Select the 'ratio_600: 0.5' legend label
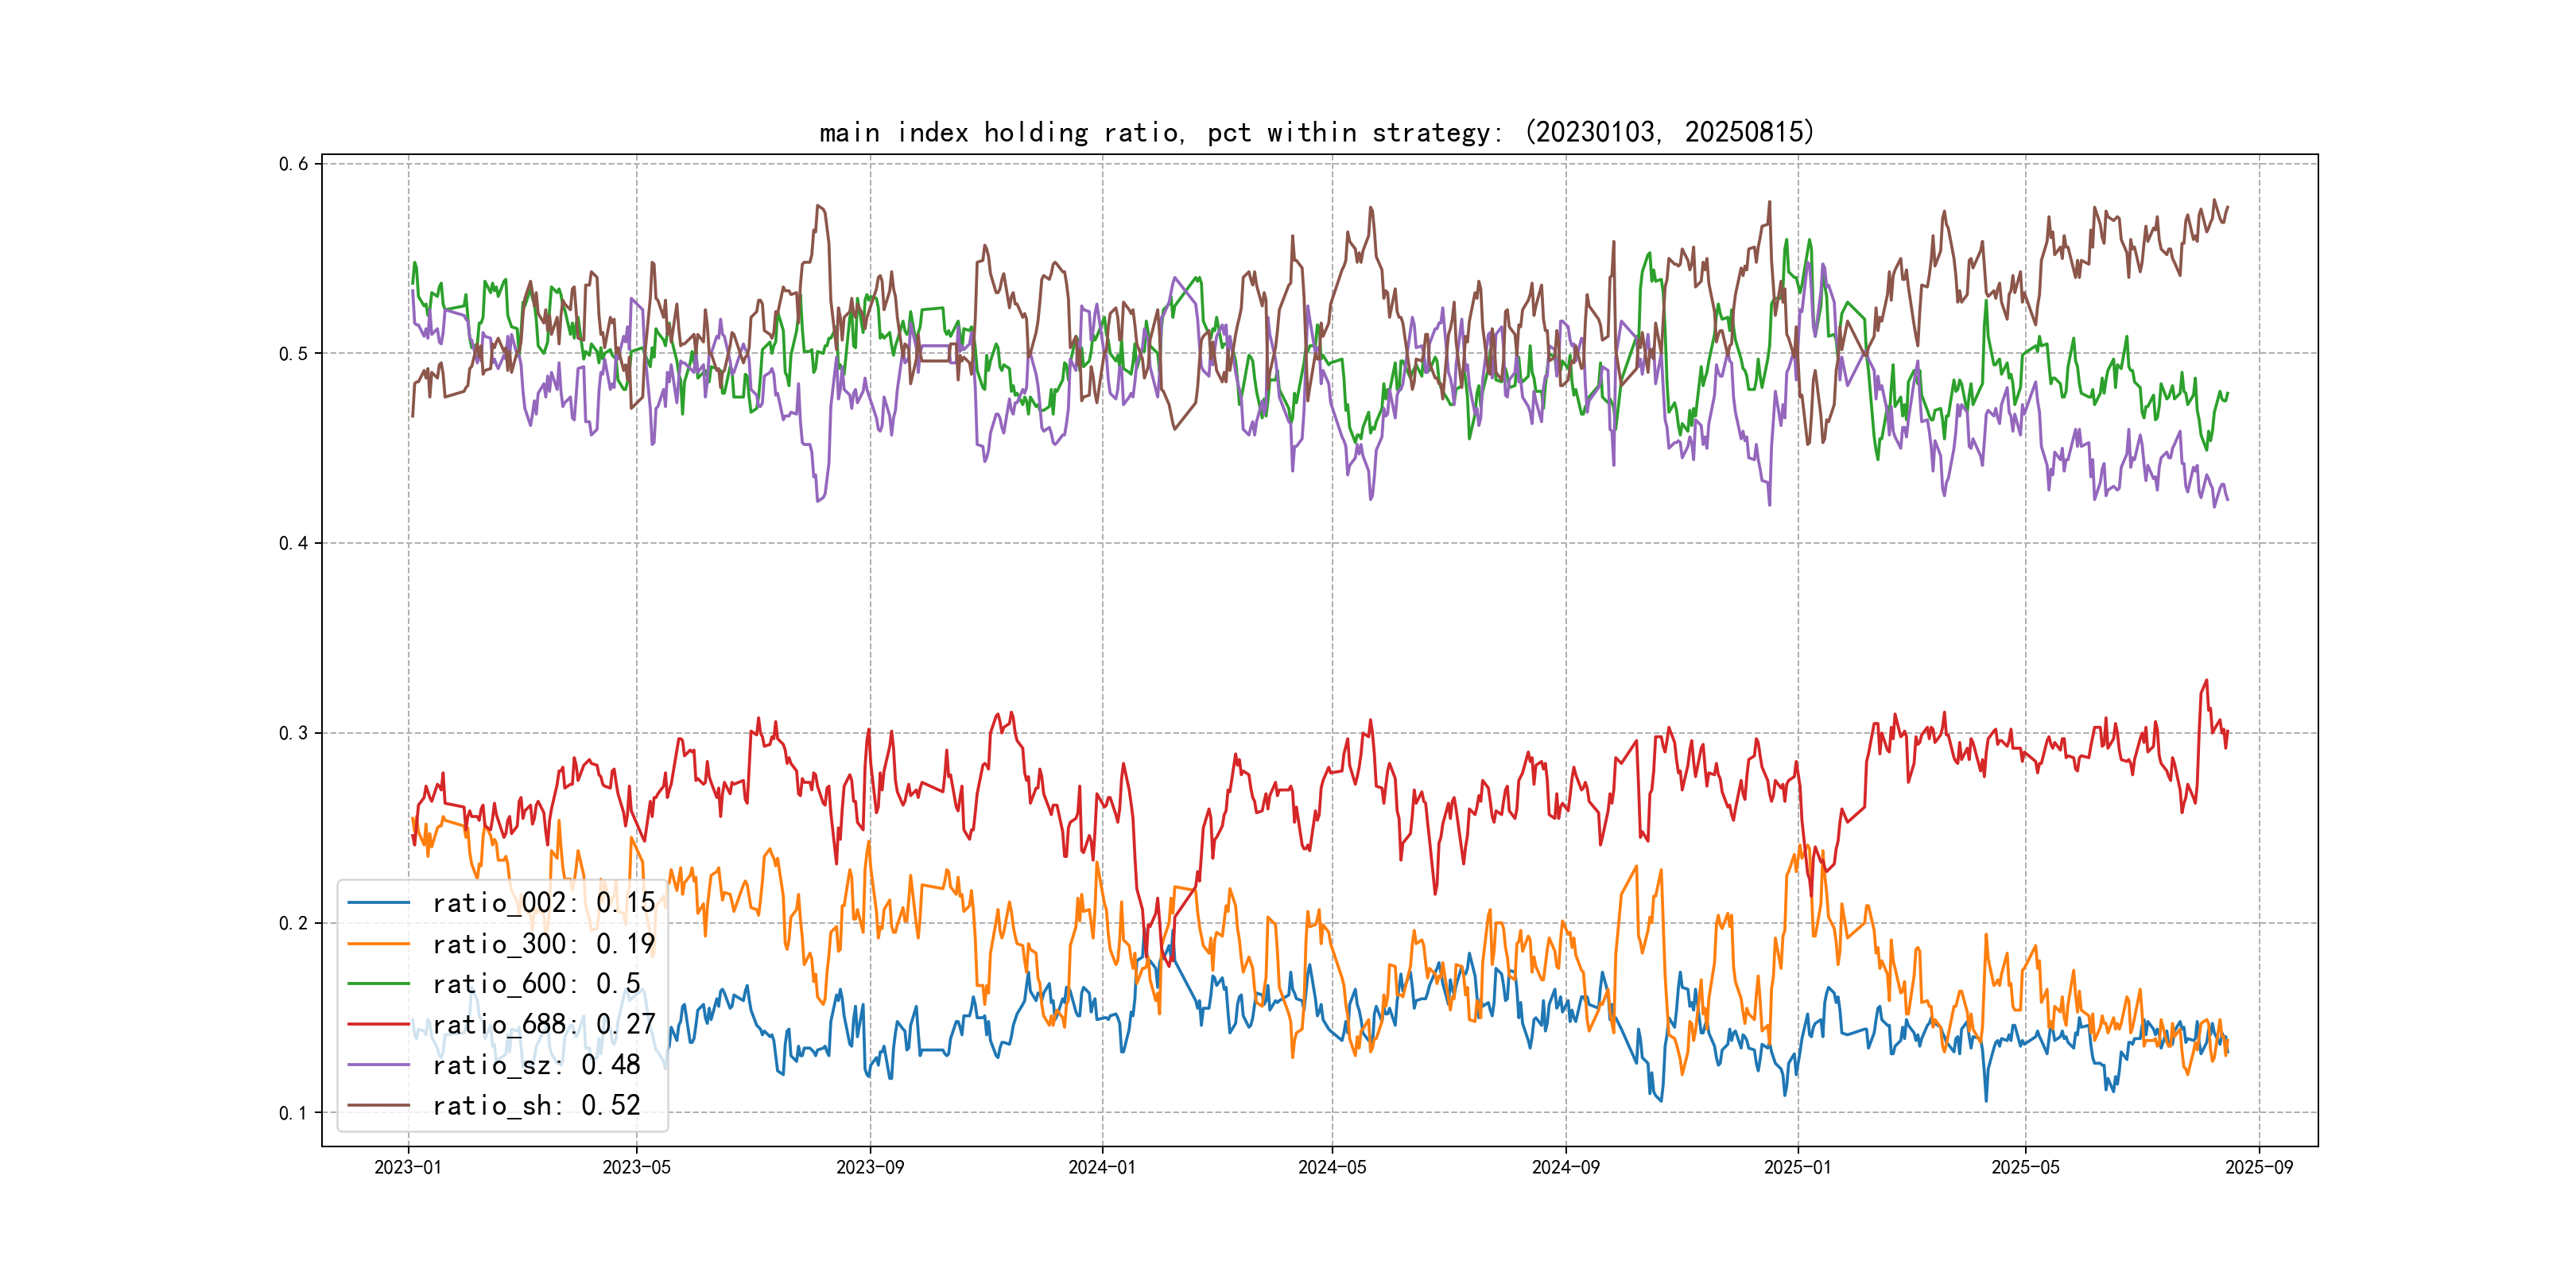 point(536,984)
